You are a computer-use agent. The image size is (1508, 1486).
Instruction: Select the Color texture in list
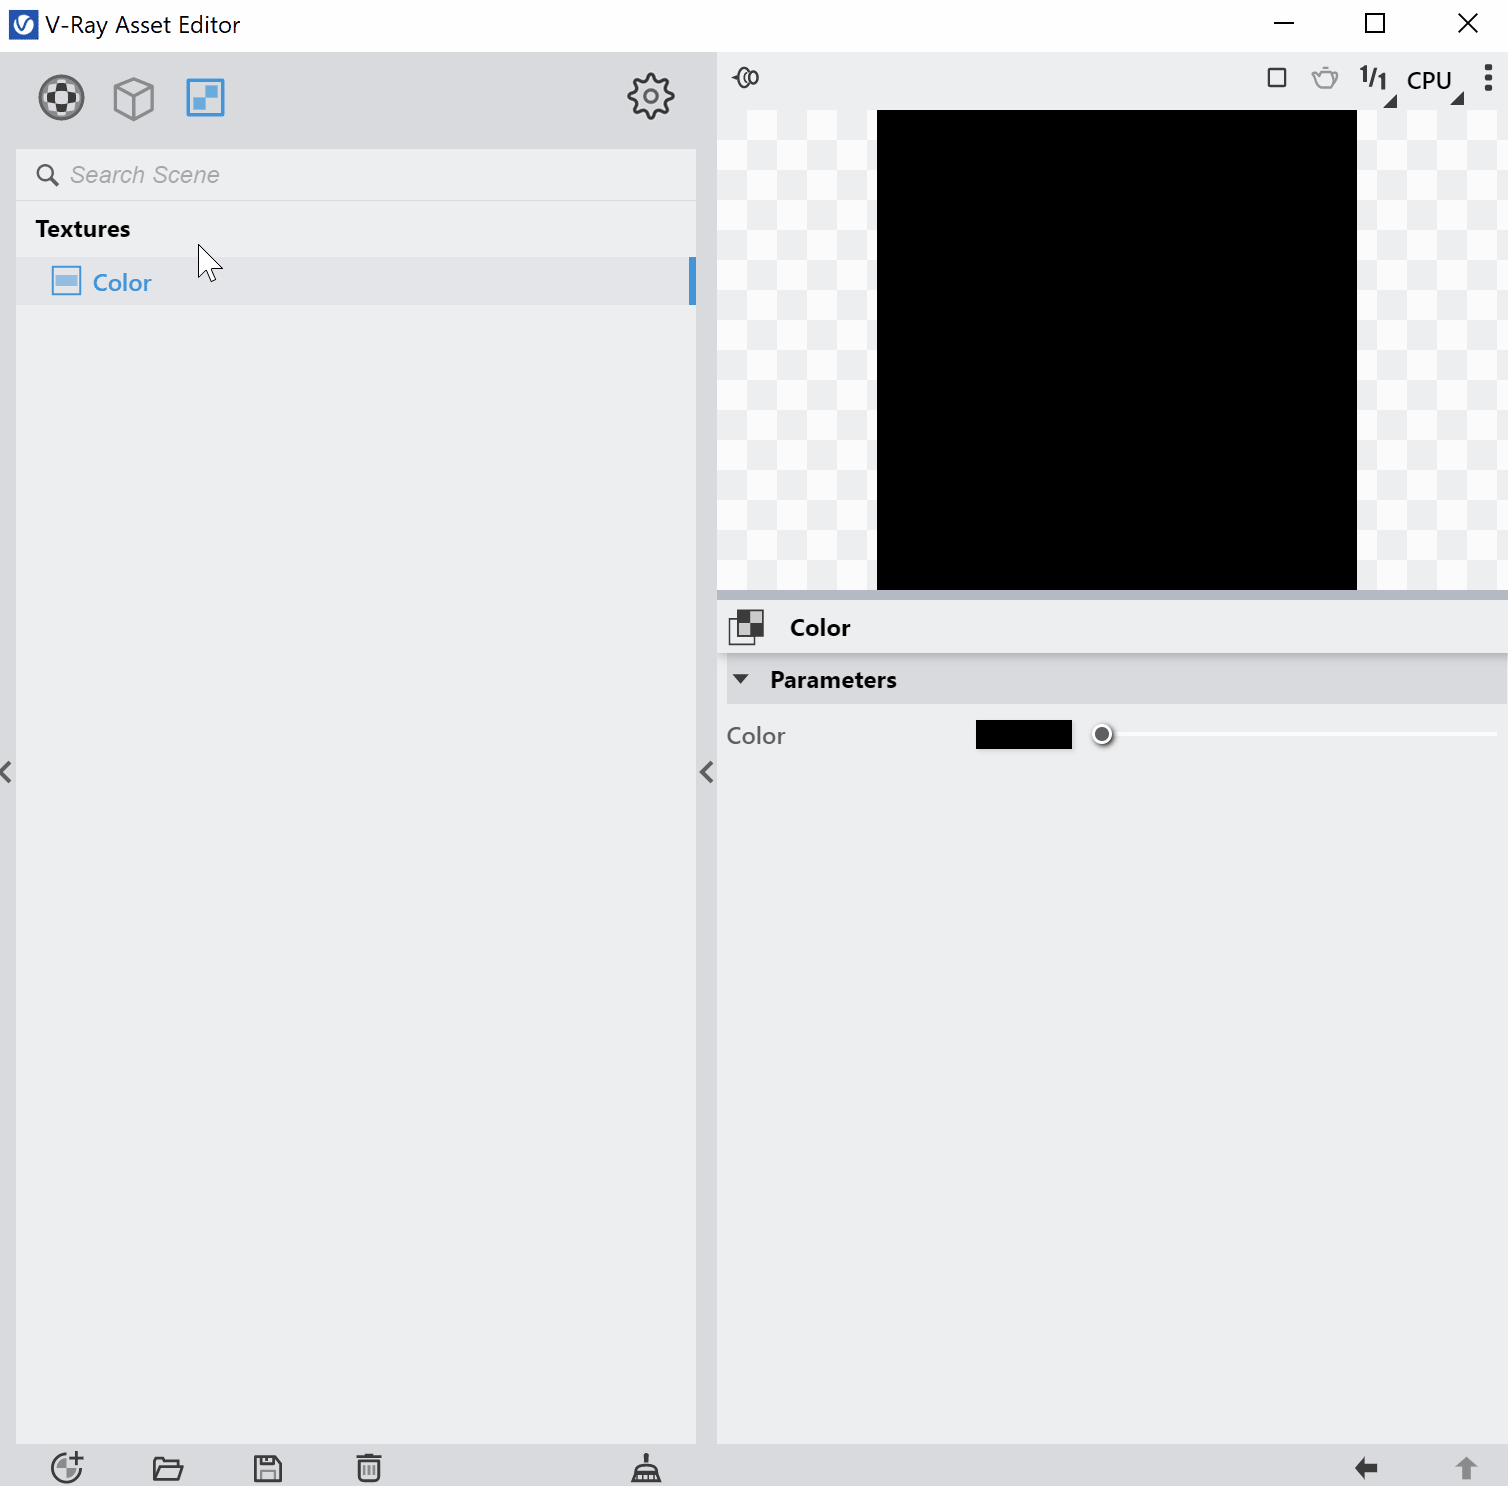point(356,282)
